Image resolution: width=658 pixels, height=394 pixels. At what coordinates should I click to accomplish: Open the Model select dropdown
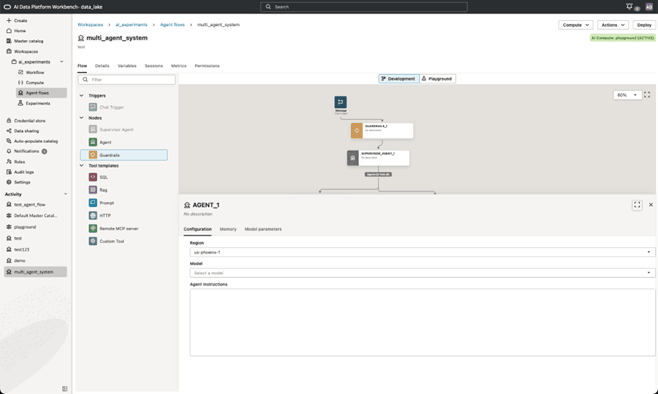point(422,273)
